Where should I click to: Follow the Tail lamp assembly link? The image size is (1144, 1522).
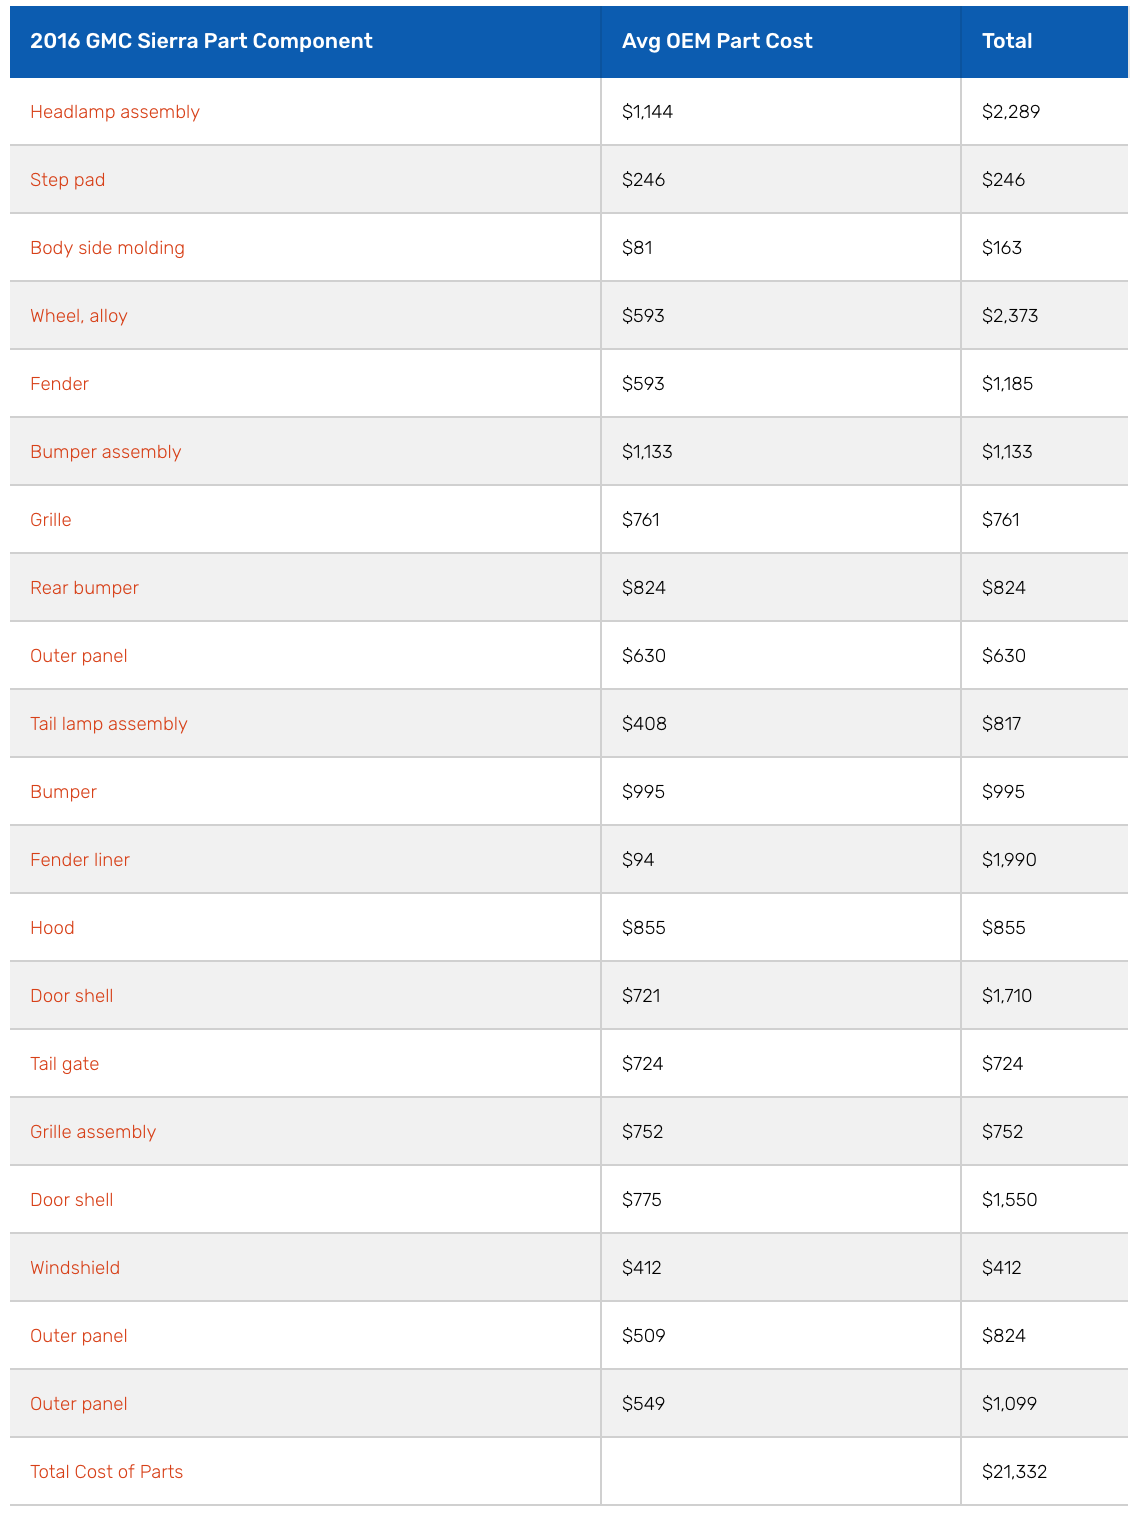(x=109, y=724)
